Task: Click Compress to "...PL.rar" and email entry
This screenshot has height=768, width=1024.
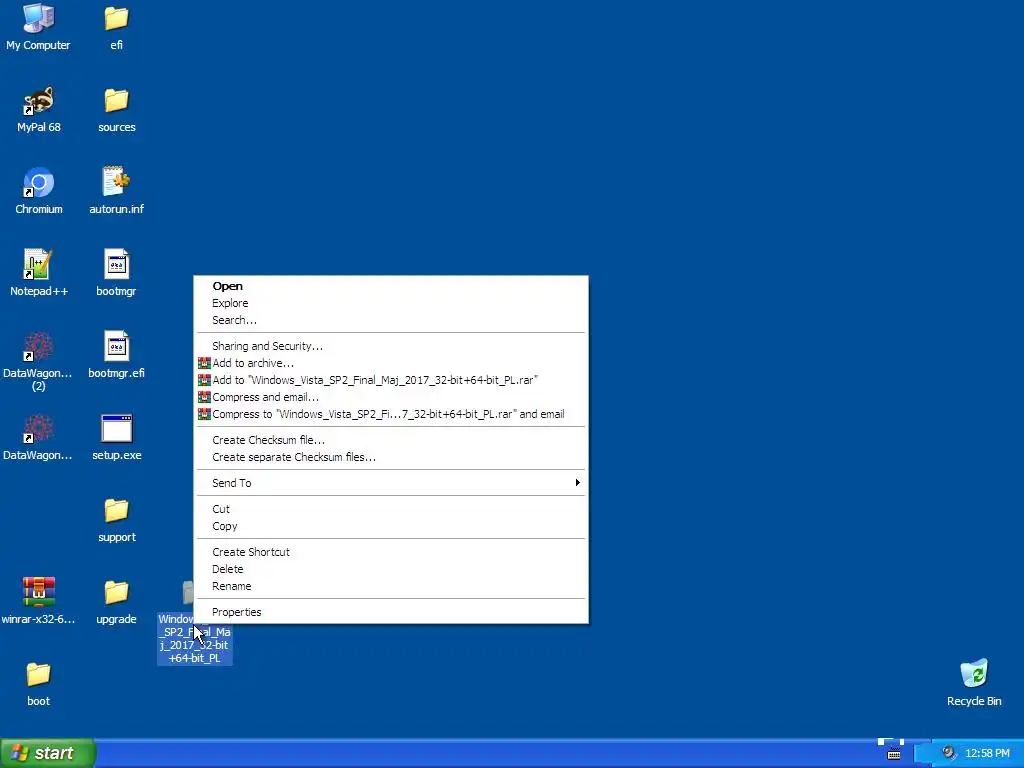Action: [x=391, y=414]
